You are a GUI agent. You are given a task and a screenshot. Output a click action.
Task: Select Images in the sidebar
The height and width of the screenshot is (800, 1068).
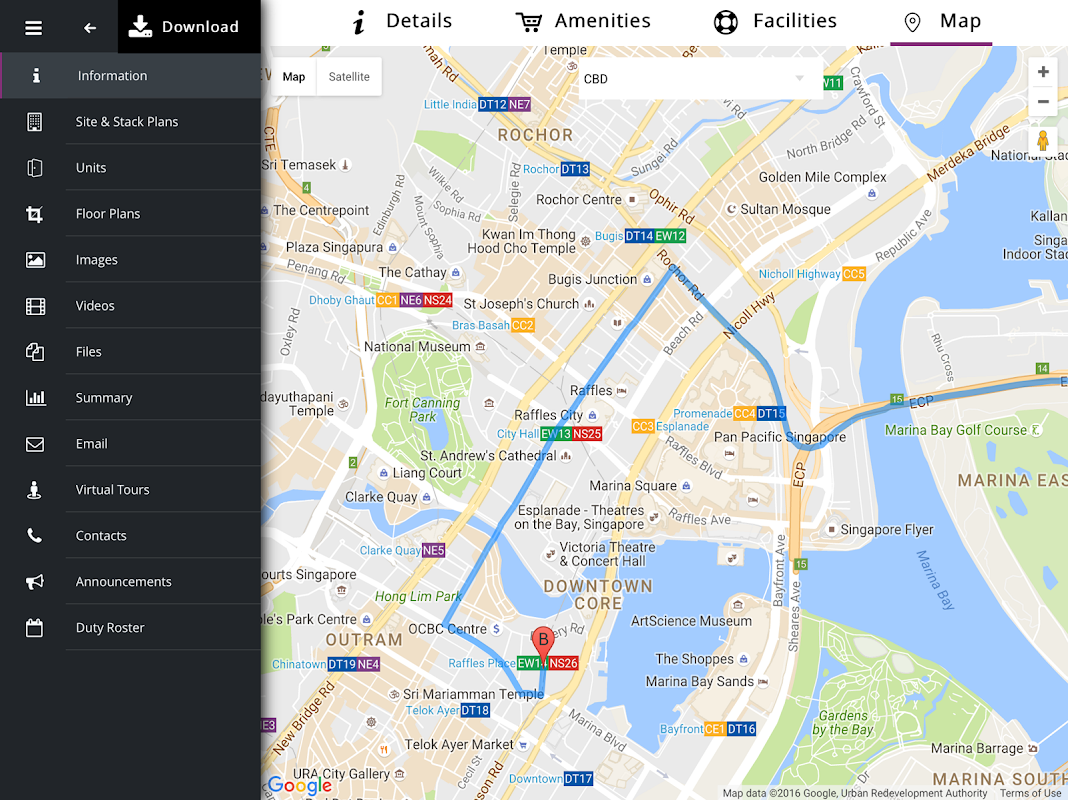pyautogui.click(x=131, y=259)
